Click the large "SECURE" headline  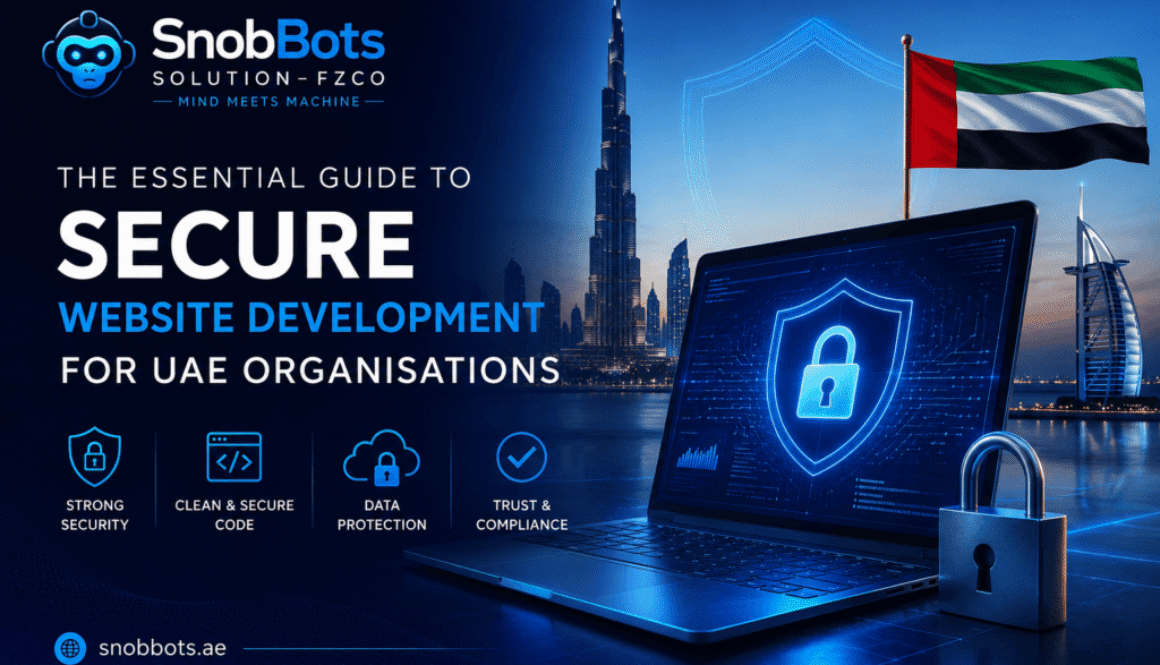(x=235, y=245)
